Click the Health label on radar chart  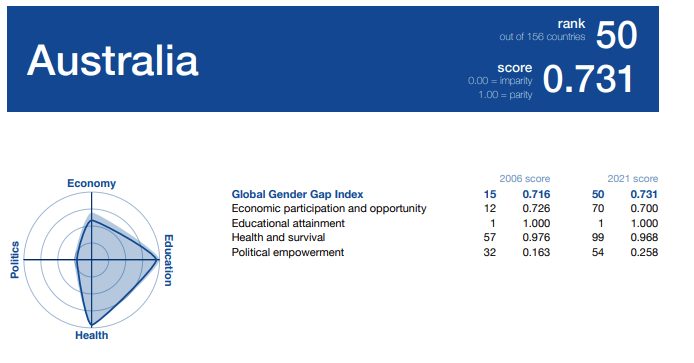[92, 335]
